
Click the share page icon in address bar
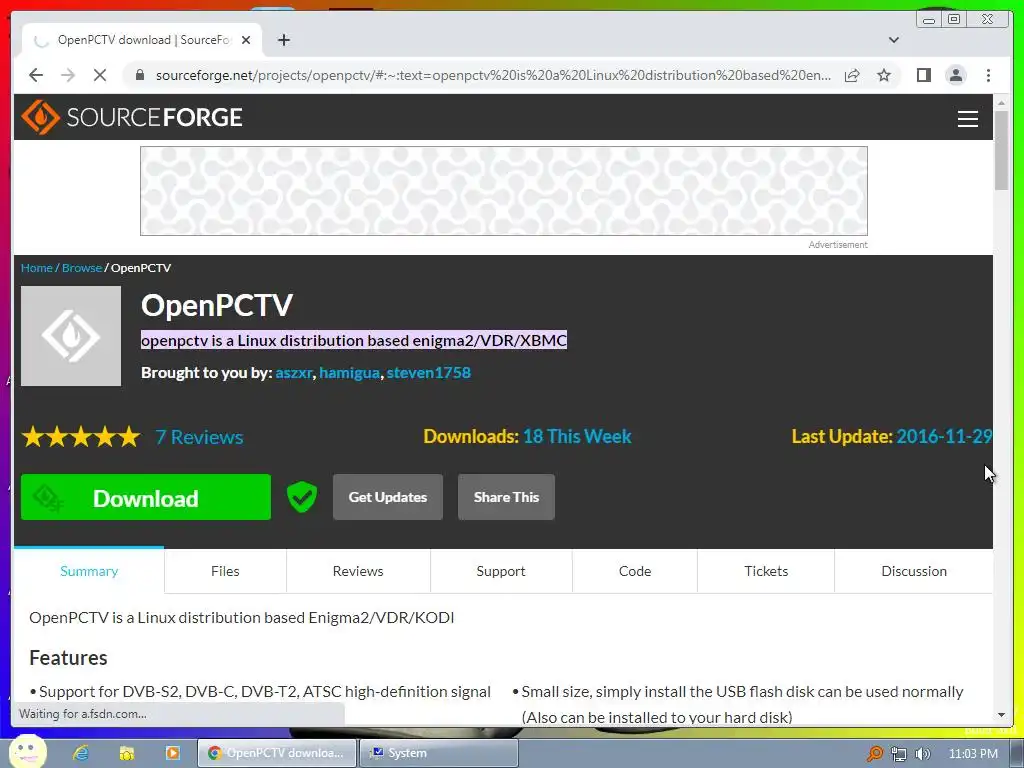[852, 75]
